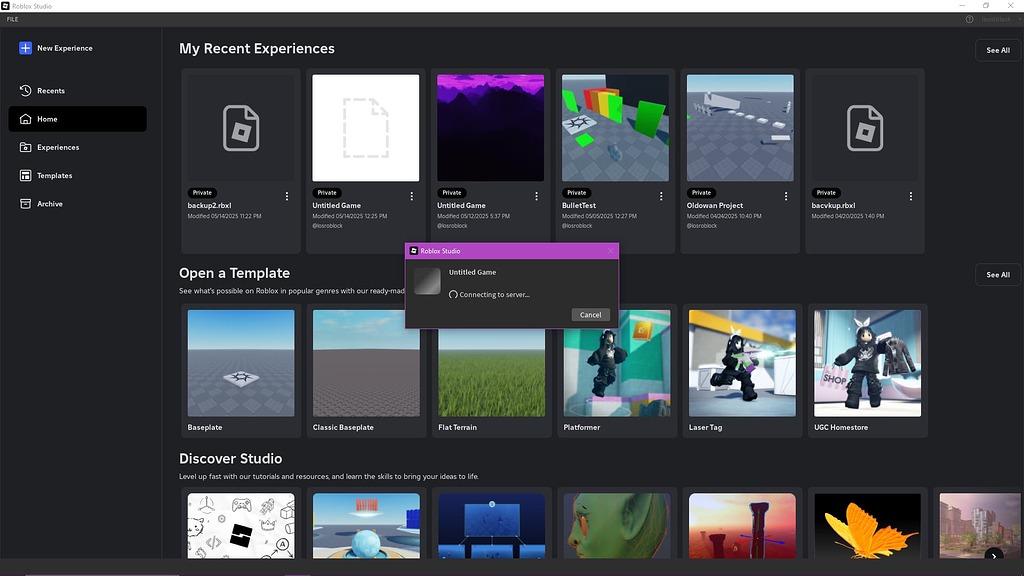Open options menu for Oldowan Project
This screenshot has width=1024, height=576.
pos(786,196)
